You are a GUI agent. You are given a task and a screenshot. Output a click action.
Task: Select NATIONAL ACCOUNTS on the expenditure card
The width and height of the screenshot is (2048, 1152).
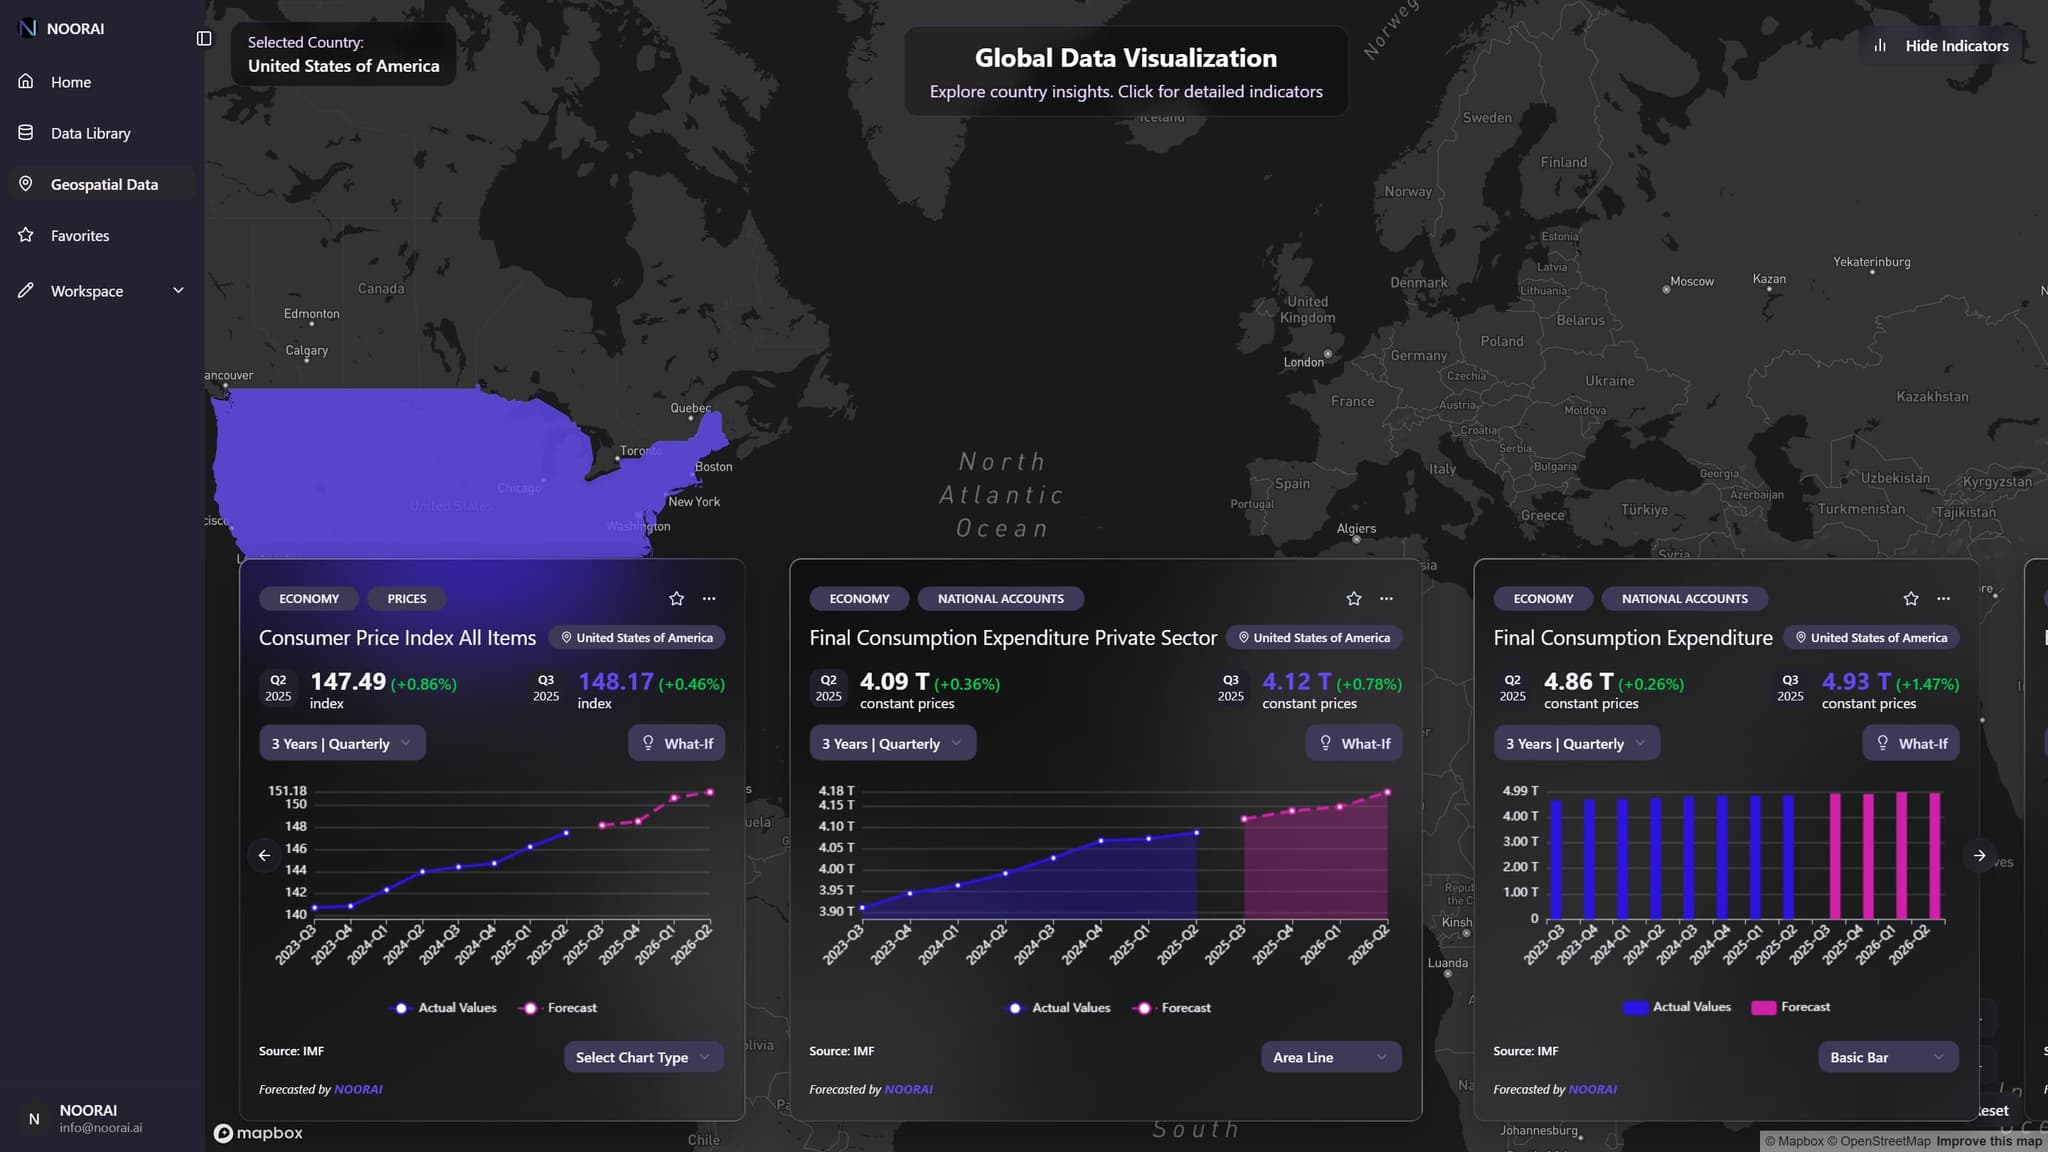click(x=1684, y=598)
